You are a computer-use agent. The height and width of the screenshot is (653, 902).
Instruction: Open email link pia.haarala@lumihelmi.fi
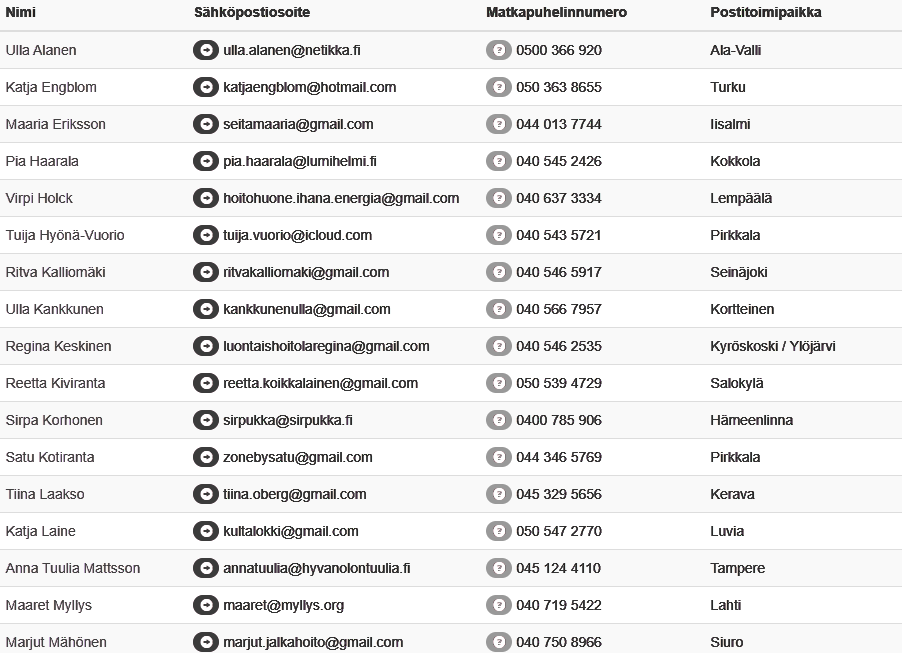(x=299, y=161)
